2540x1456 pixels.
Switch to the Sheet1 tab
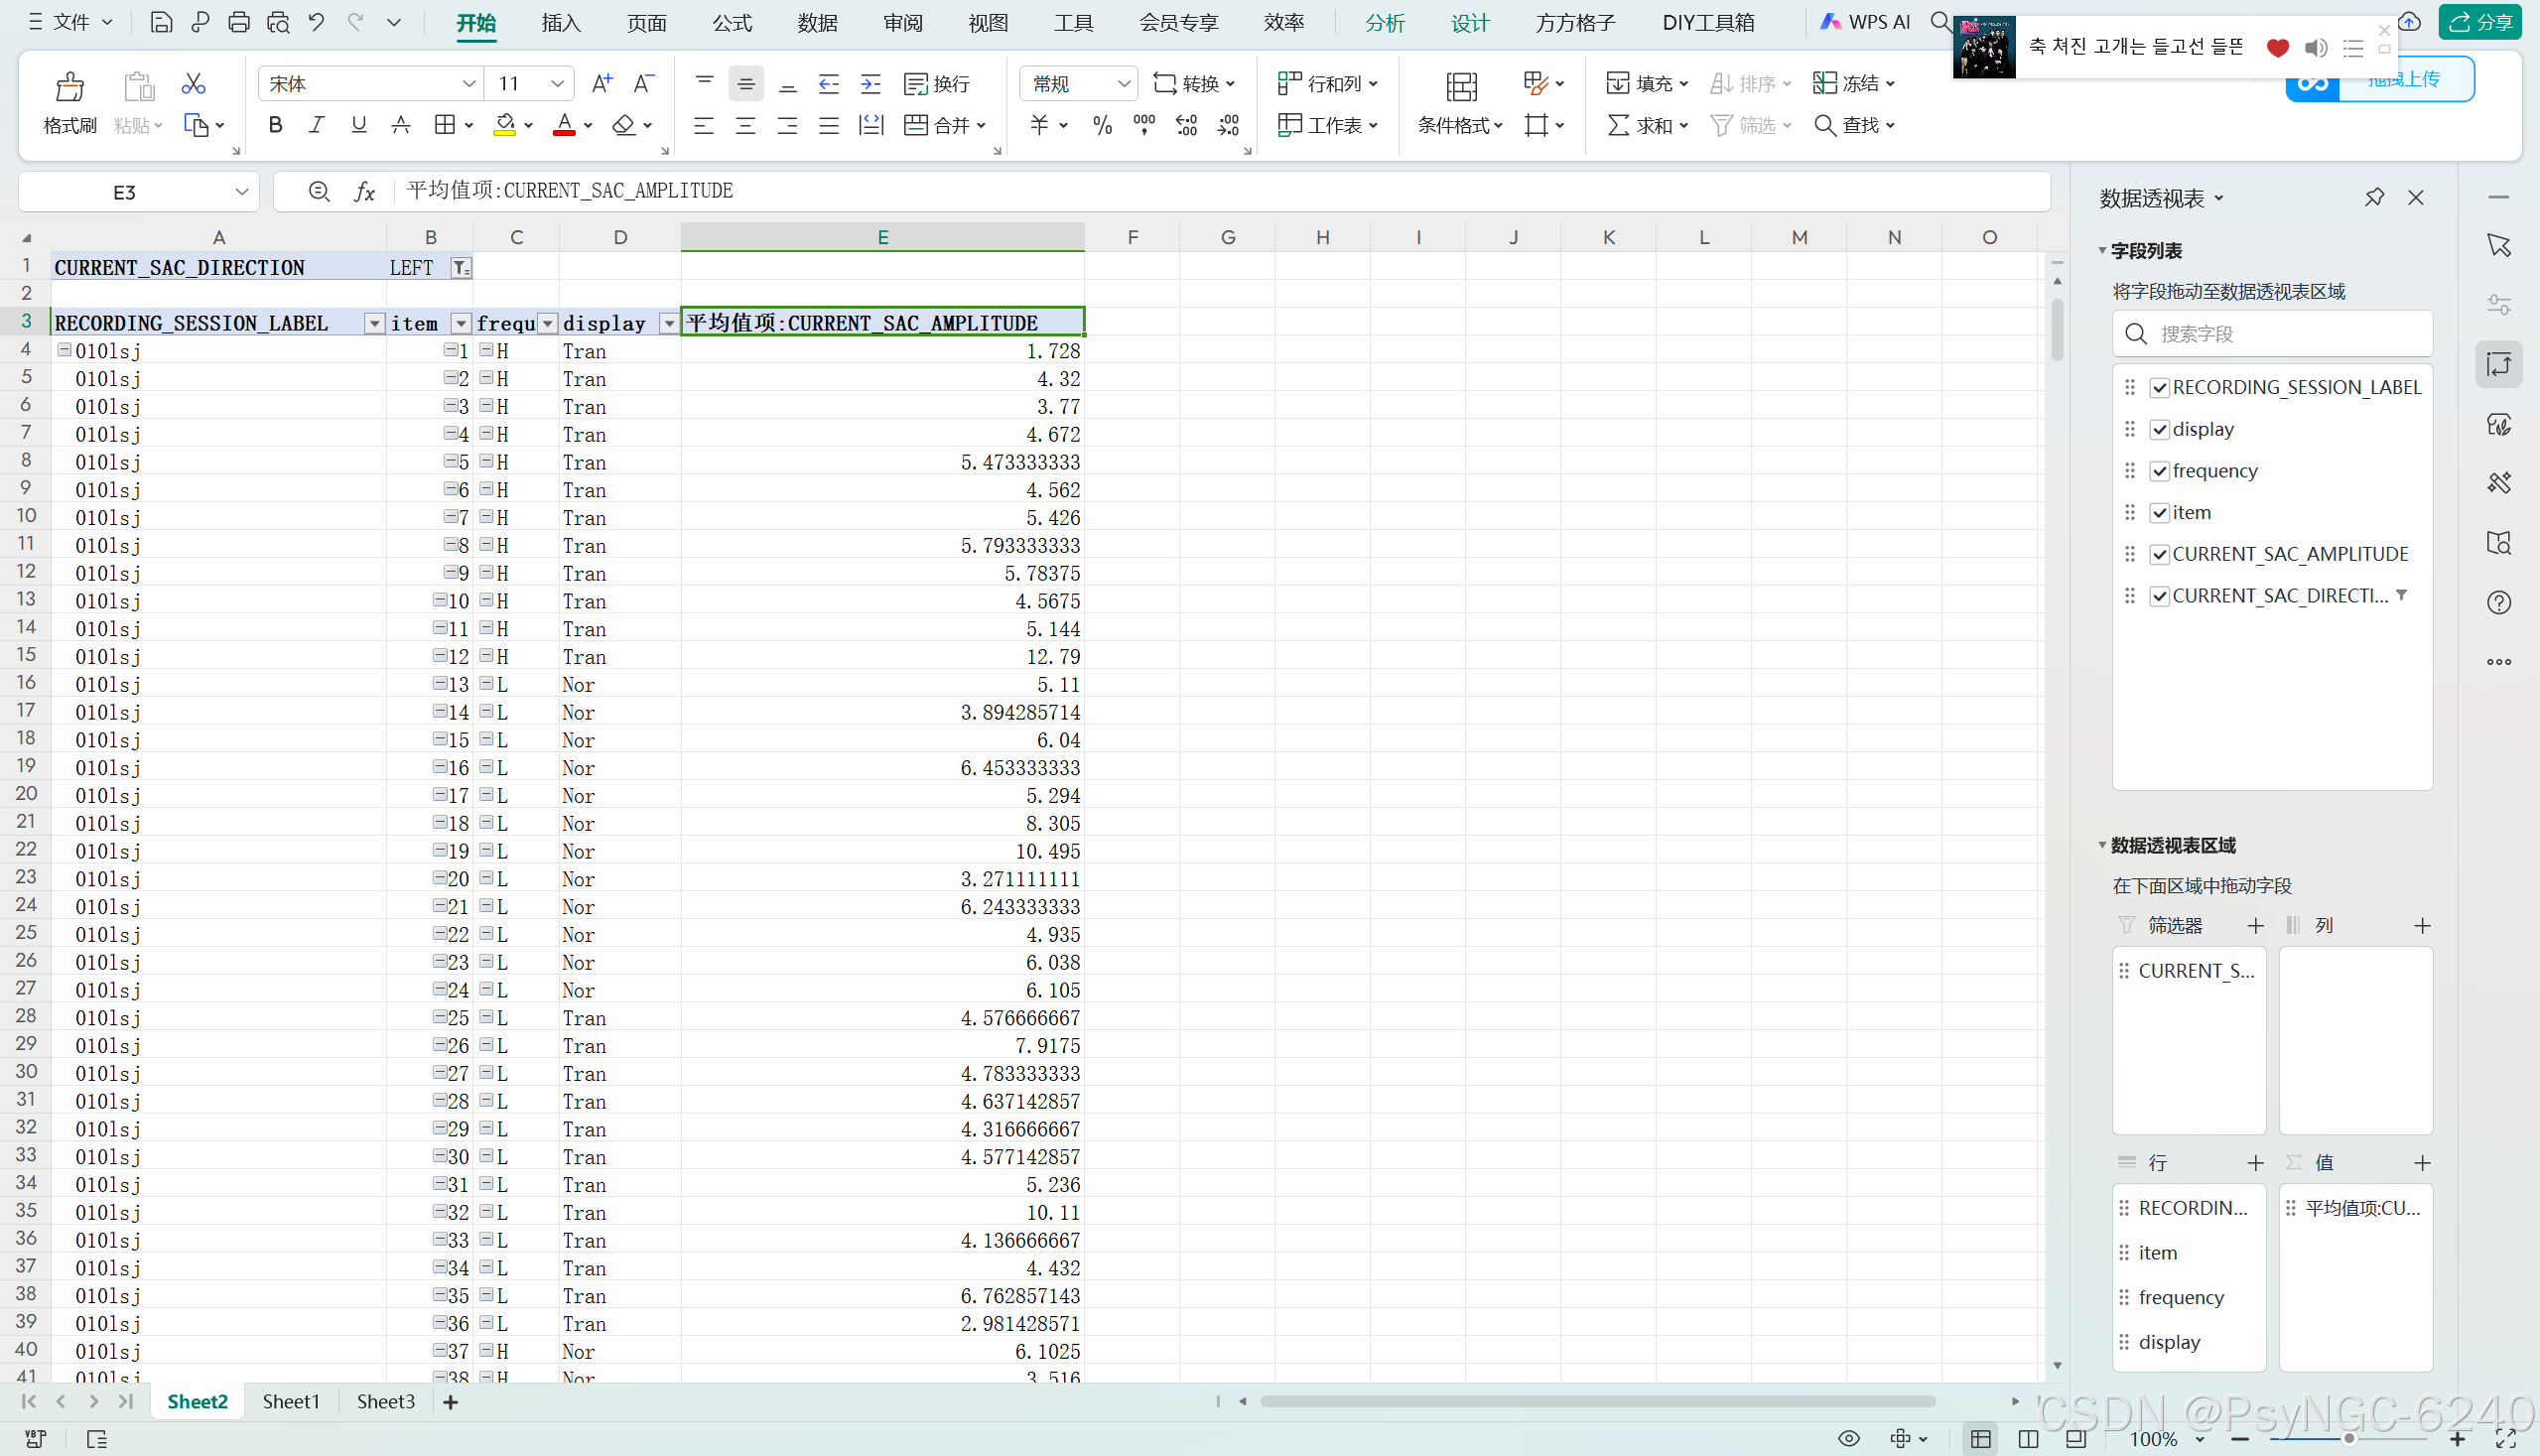tap(290, 1401)
